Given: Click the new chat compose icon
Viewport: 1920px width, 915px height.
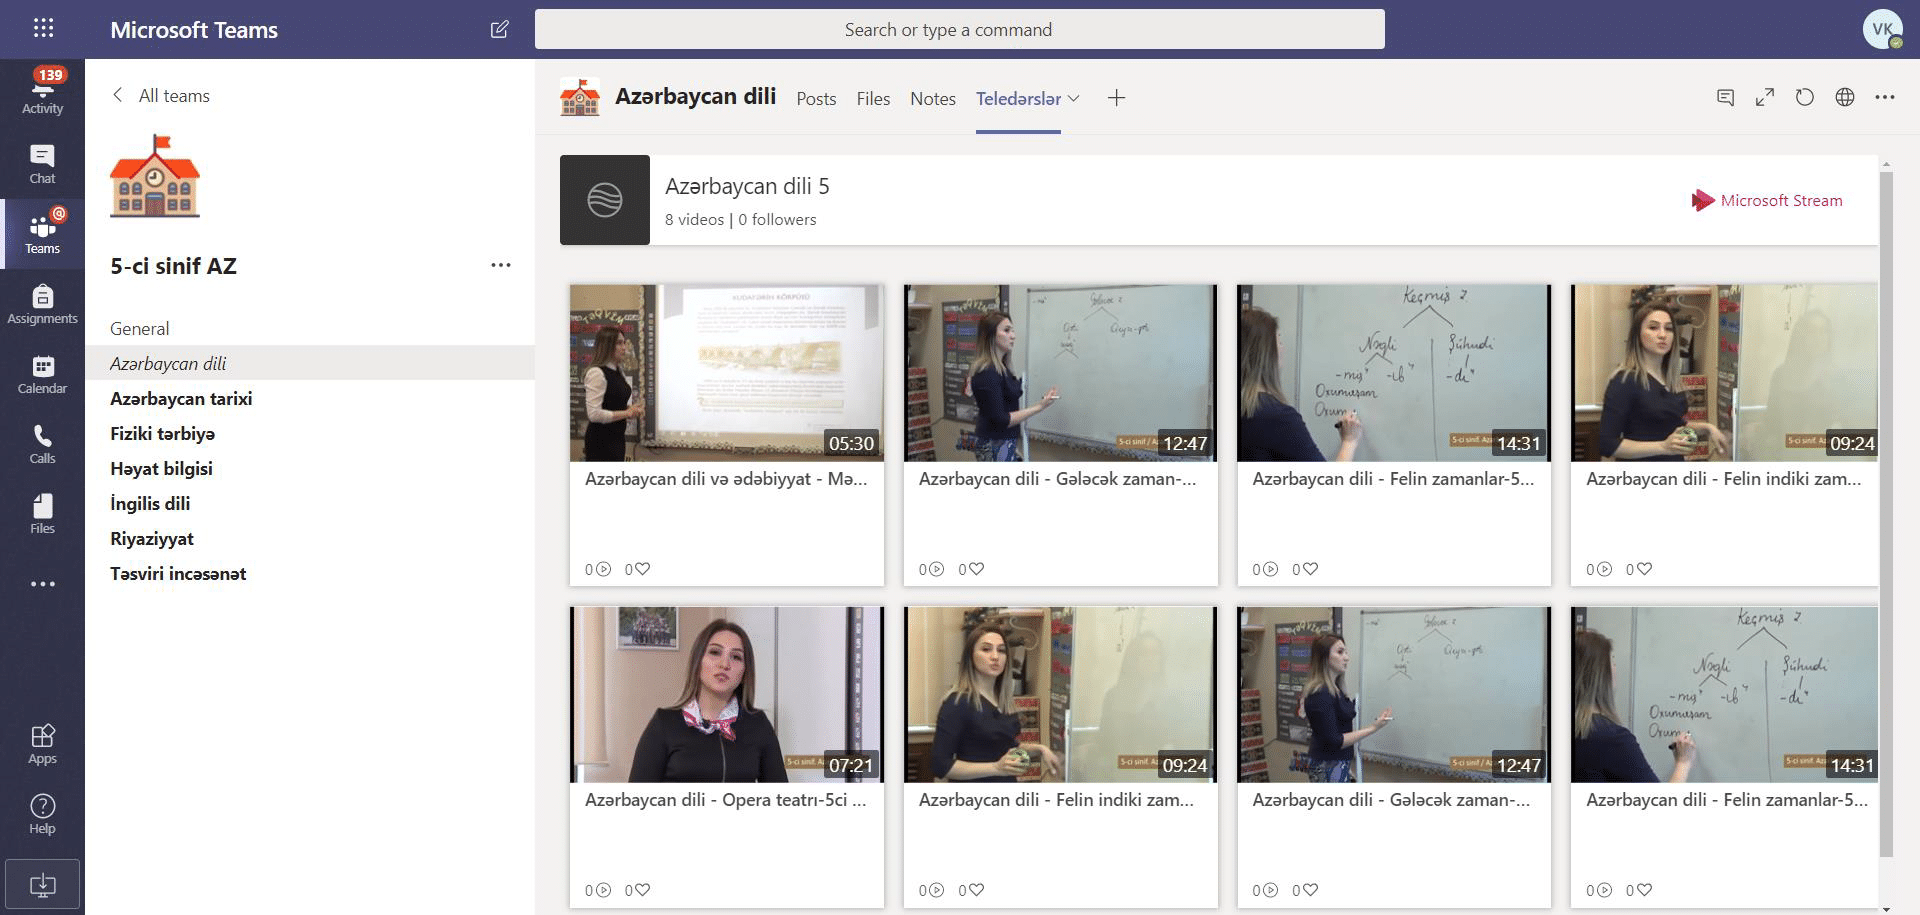Looking at the screenshot, I should (x=499, y=29).
